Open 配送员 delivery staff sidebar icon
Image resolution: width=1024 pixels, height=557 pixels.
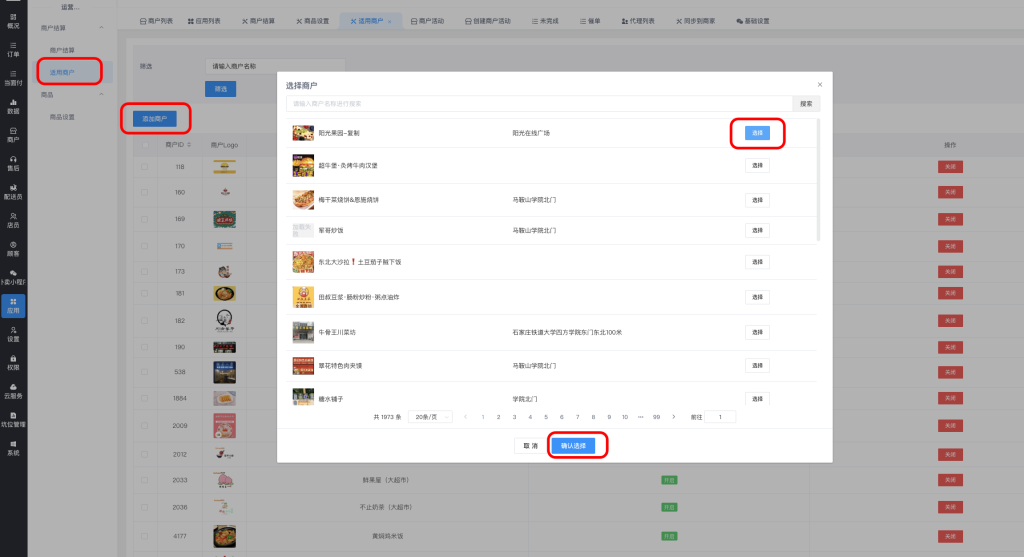[13, 192]
